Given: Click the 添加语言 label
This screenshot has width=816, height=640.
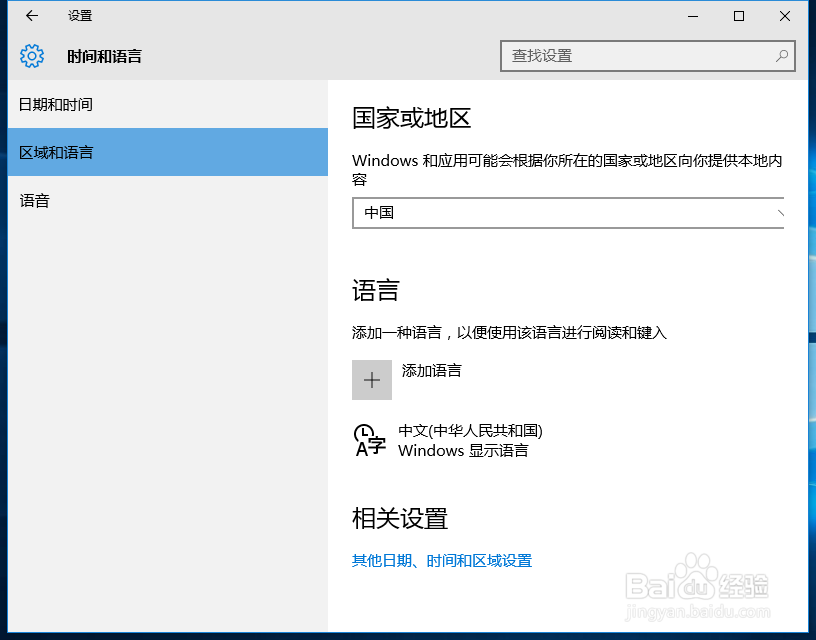Looking at the screenshot, I should tap(431, 370).
